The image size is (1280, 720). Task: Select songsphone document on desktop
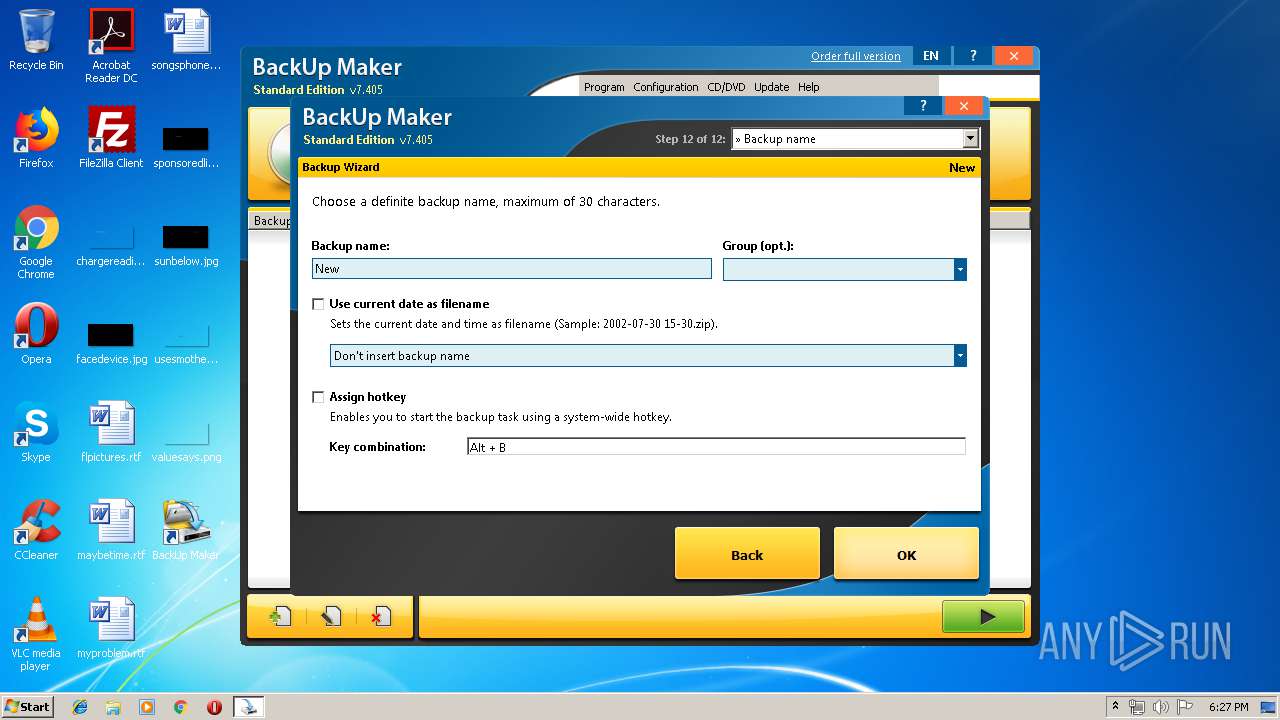(186, 40)
